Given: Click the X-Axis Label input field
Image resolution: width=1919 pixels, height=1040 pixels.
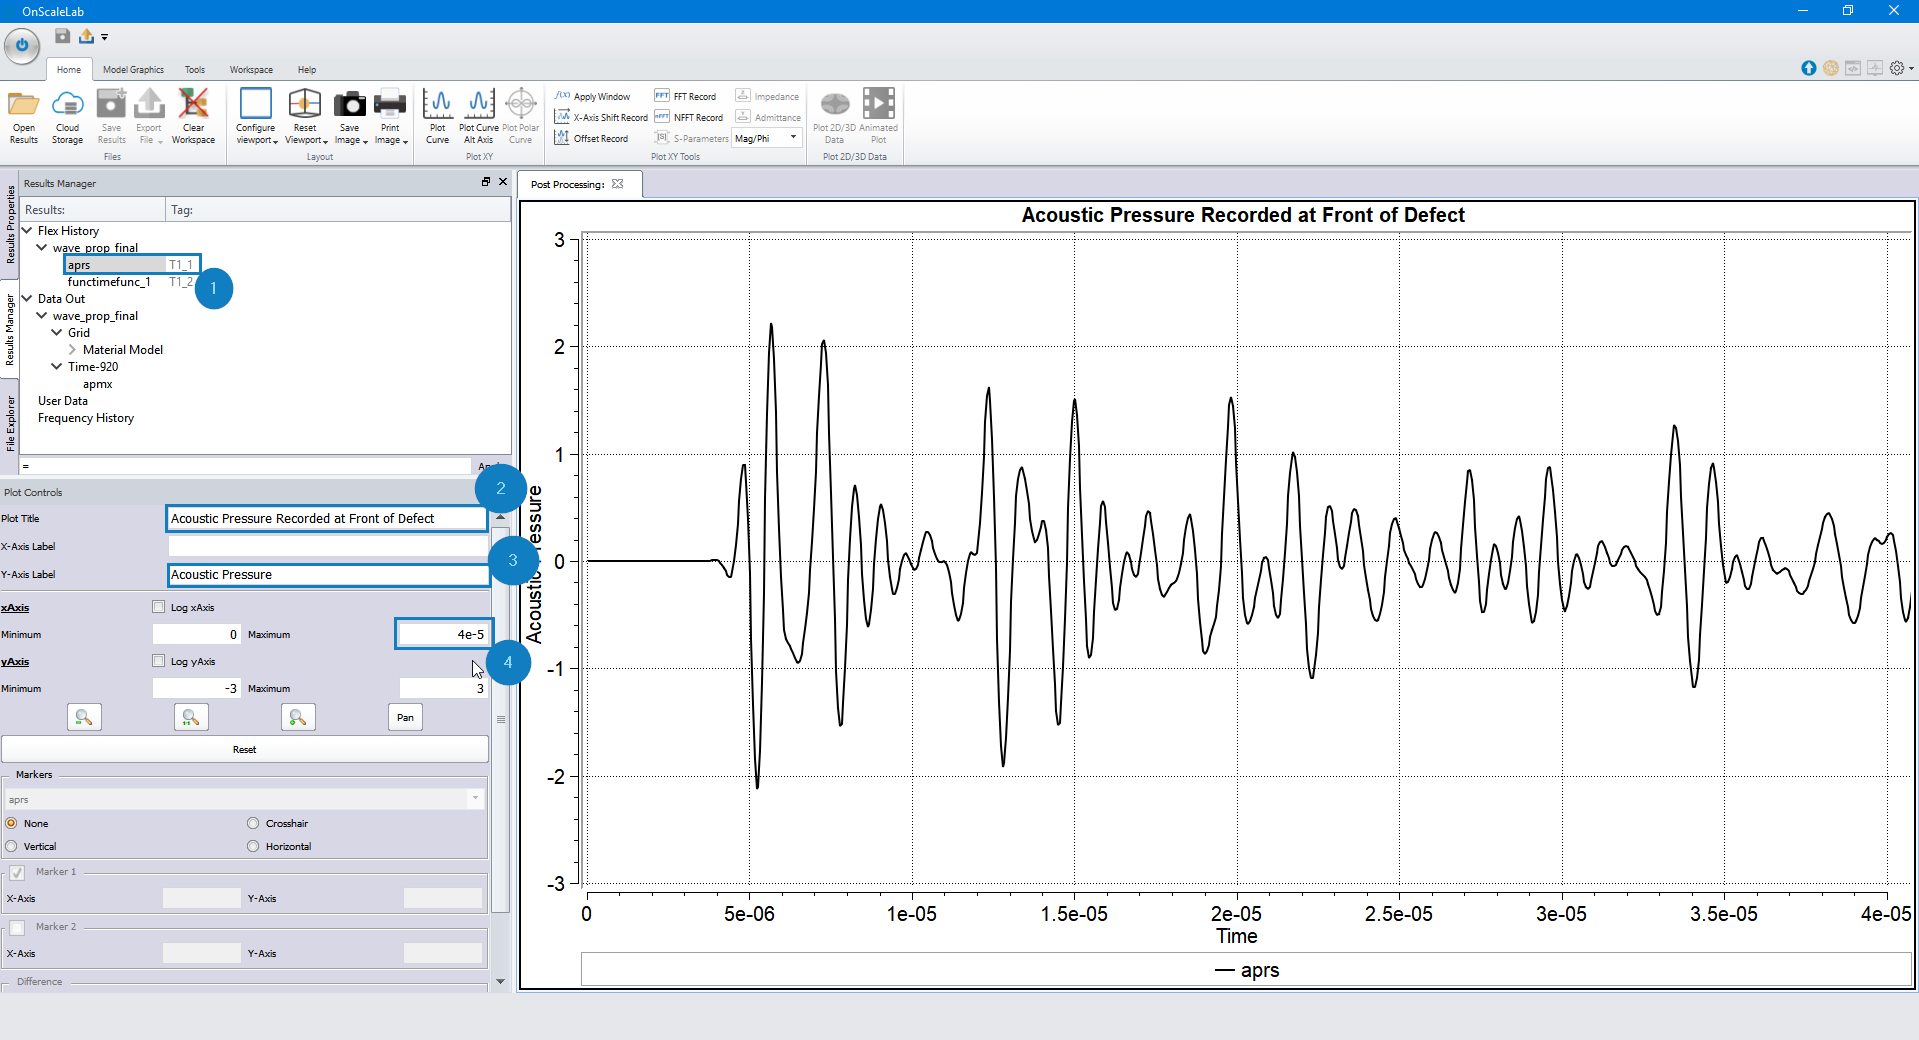Looking at the screenshot, I should click(328, 546).
